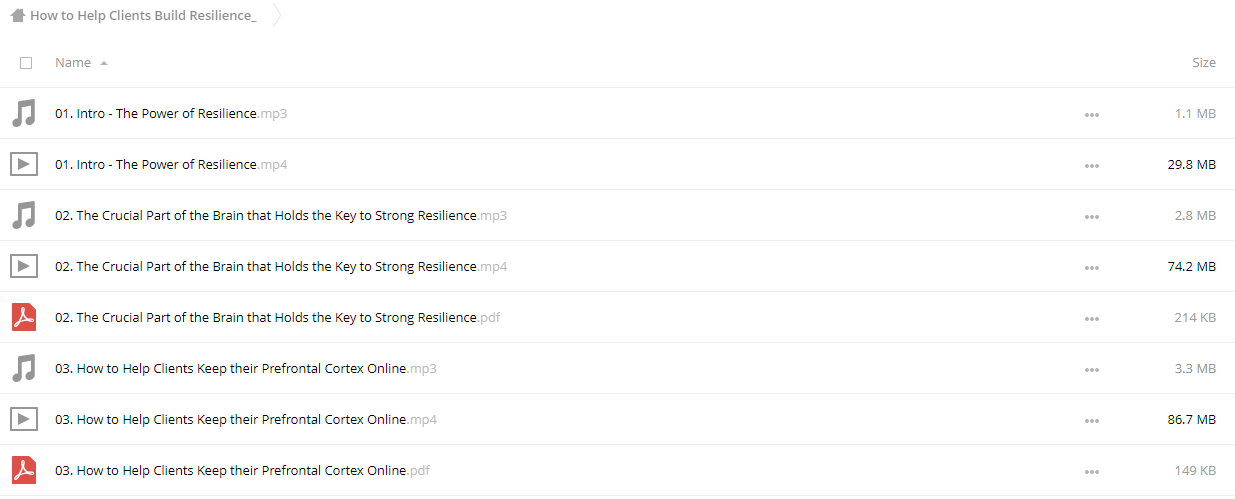Click PDF icon for 03. Prefrontal Cortex file

click(24, 470)
